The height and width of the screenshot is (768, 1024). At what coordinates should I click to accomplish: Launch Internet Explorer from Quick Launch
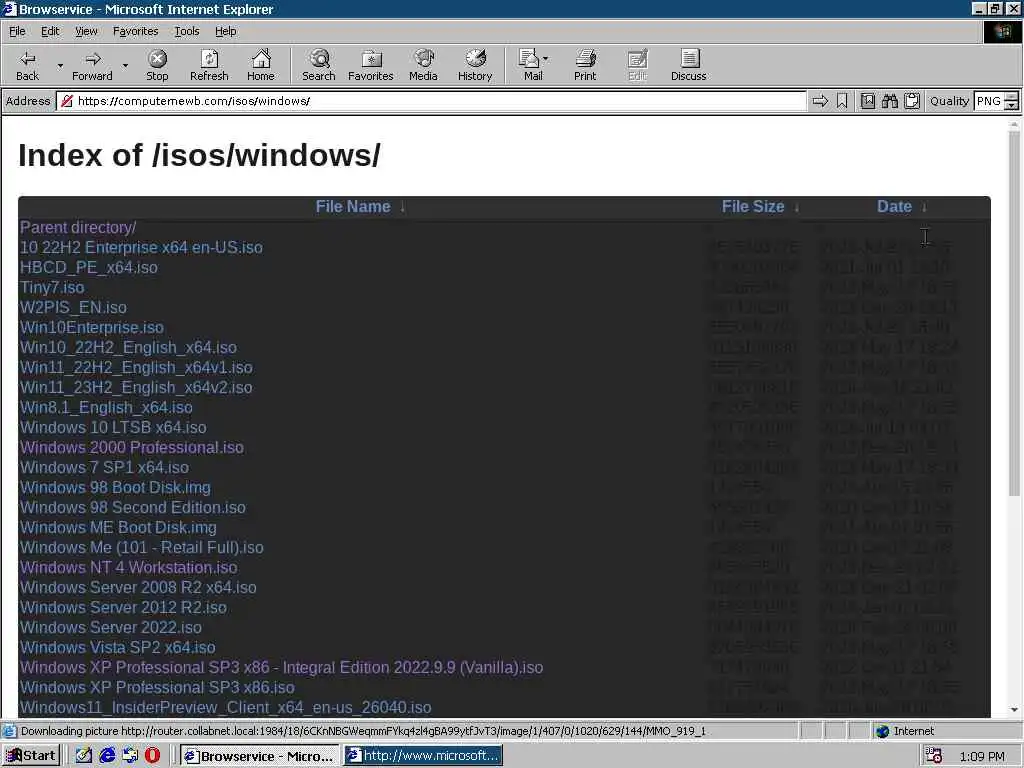pos(107,756)
